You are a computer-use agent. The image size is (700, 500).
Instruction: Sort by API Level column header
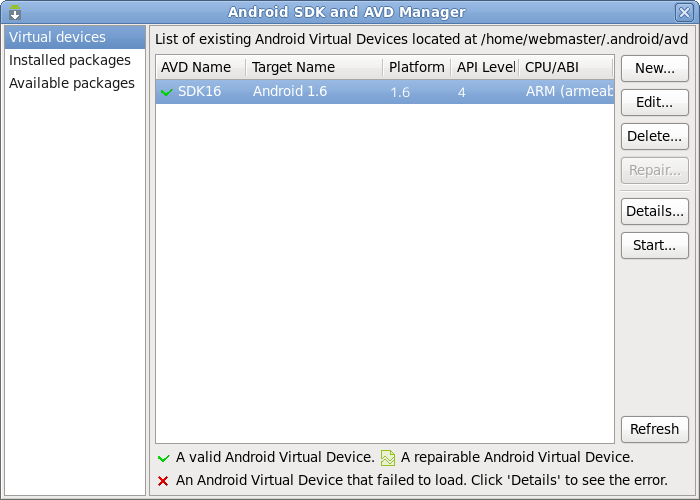click(x=485, y=67)
